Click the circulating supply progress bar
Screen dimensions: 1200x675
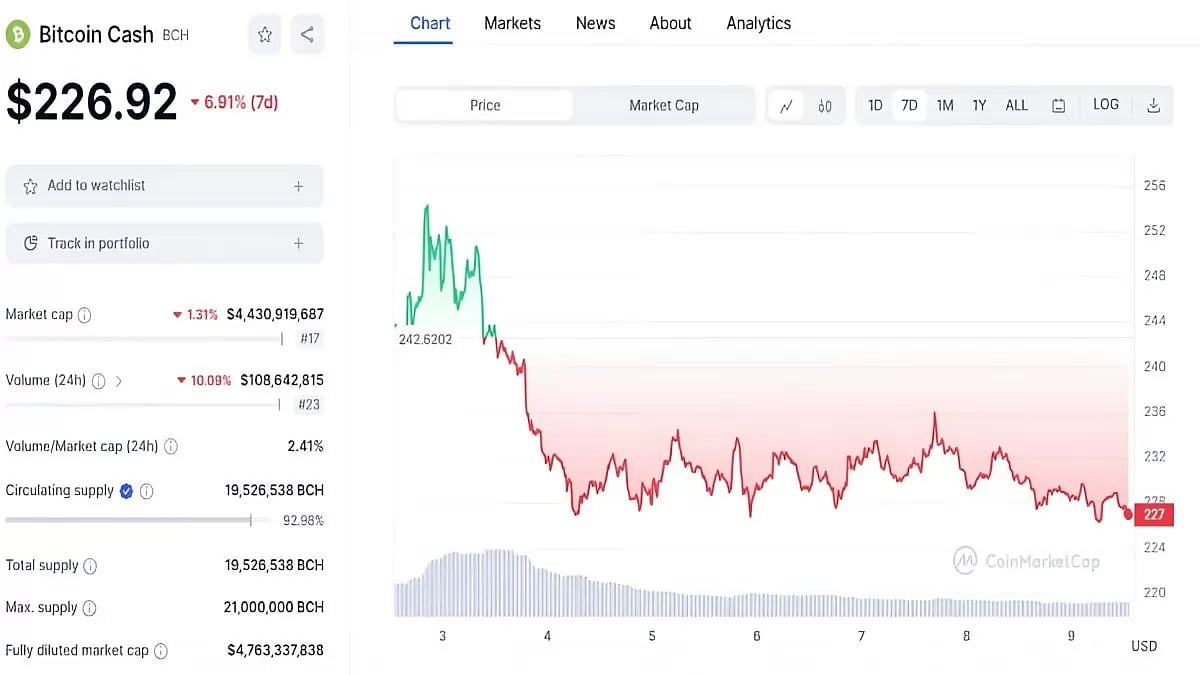coord(128,520)
